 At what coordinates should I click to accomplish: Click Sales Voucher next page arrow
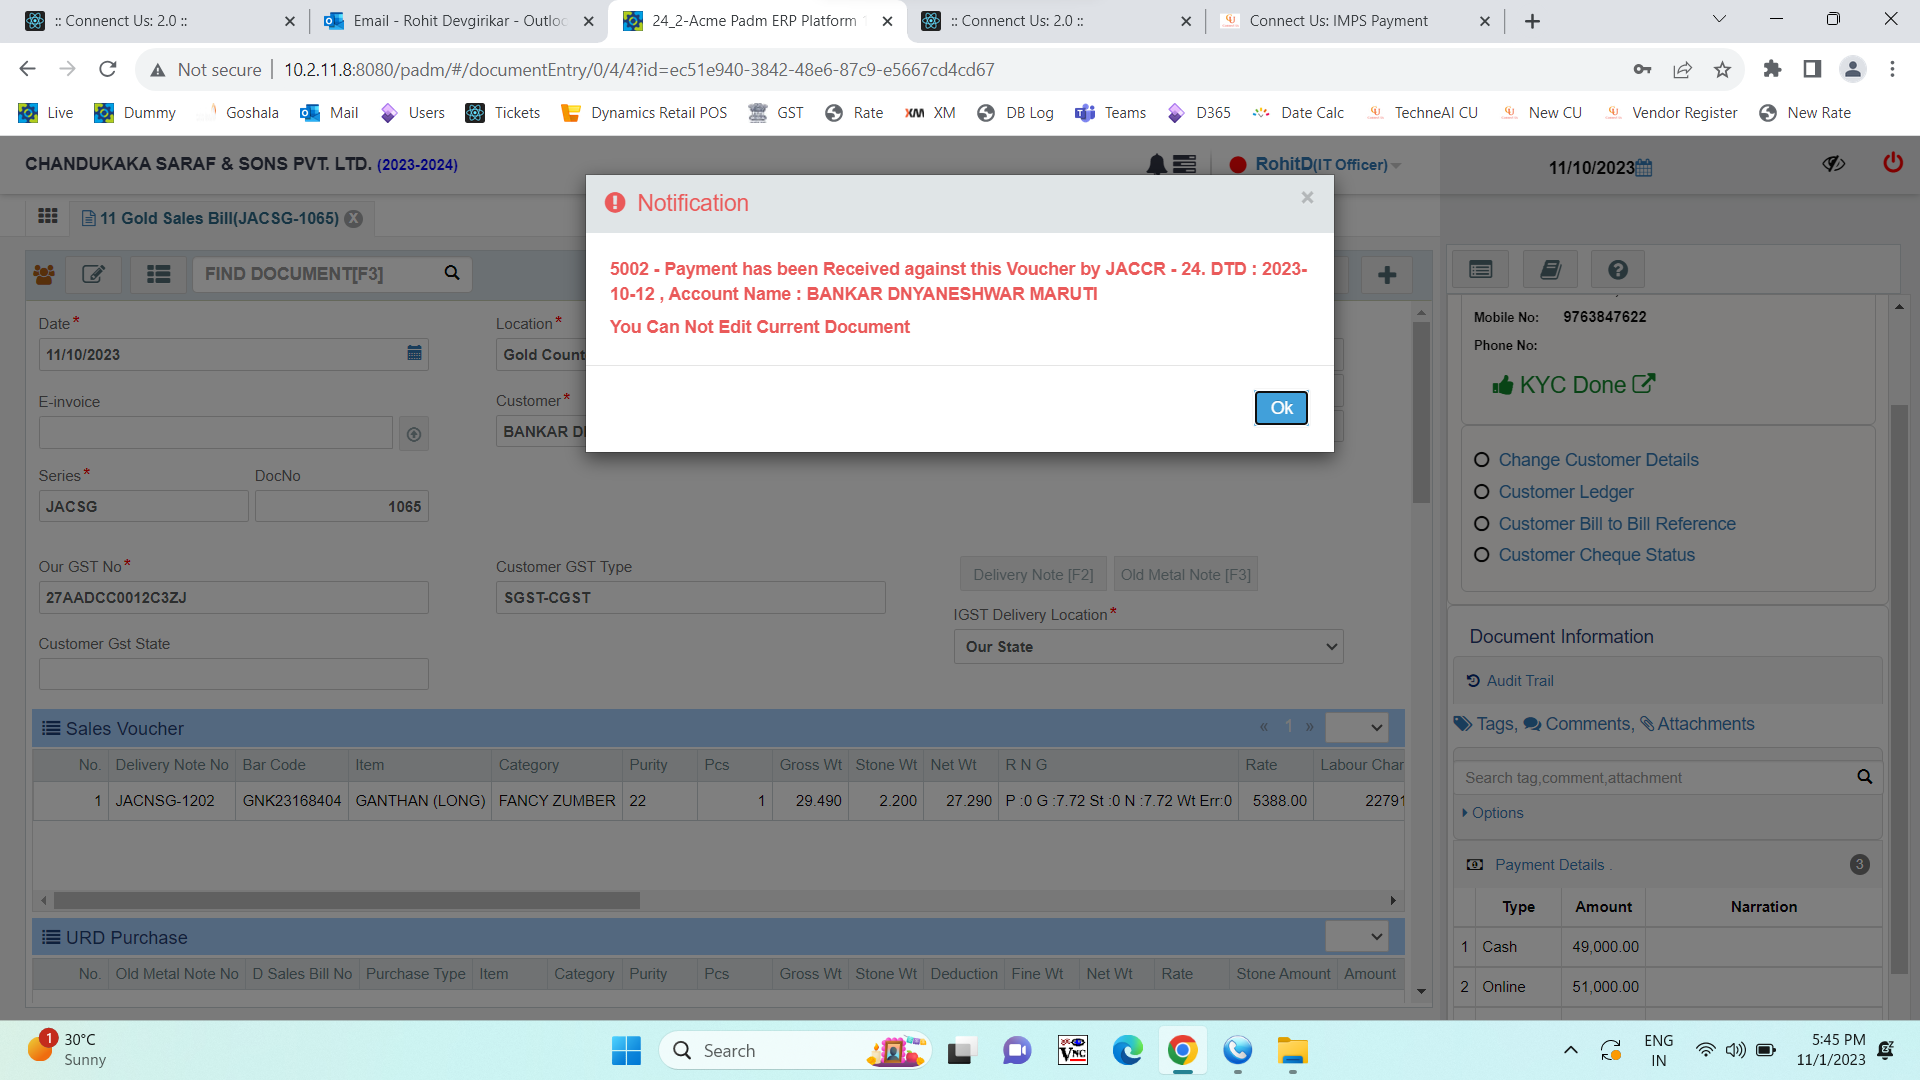[1310, 727]
